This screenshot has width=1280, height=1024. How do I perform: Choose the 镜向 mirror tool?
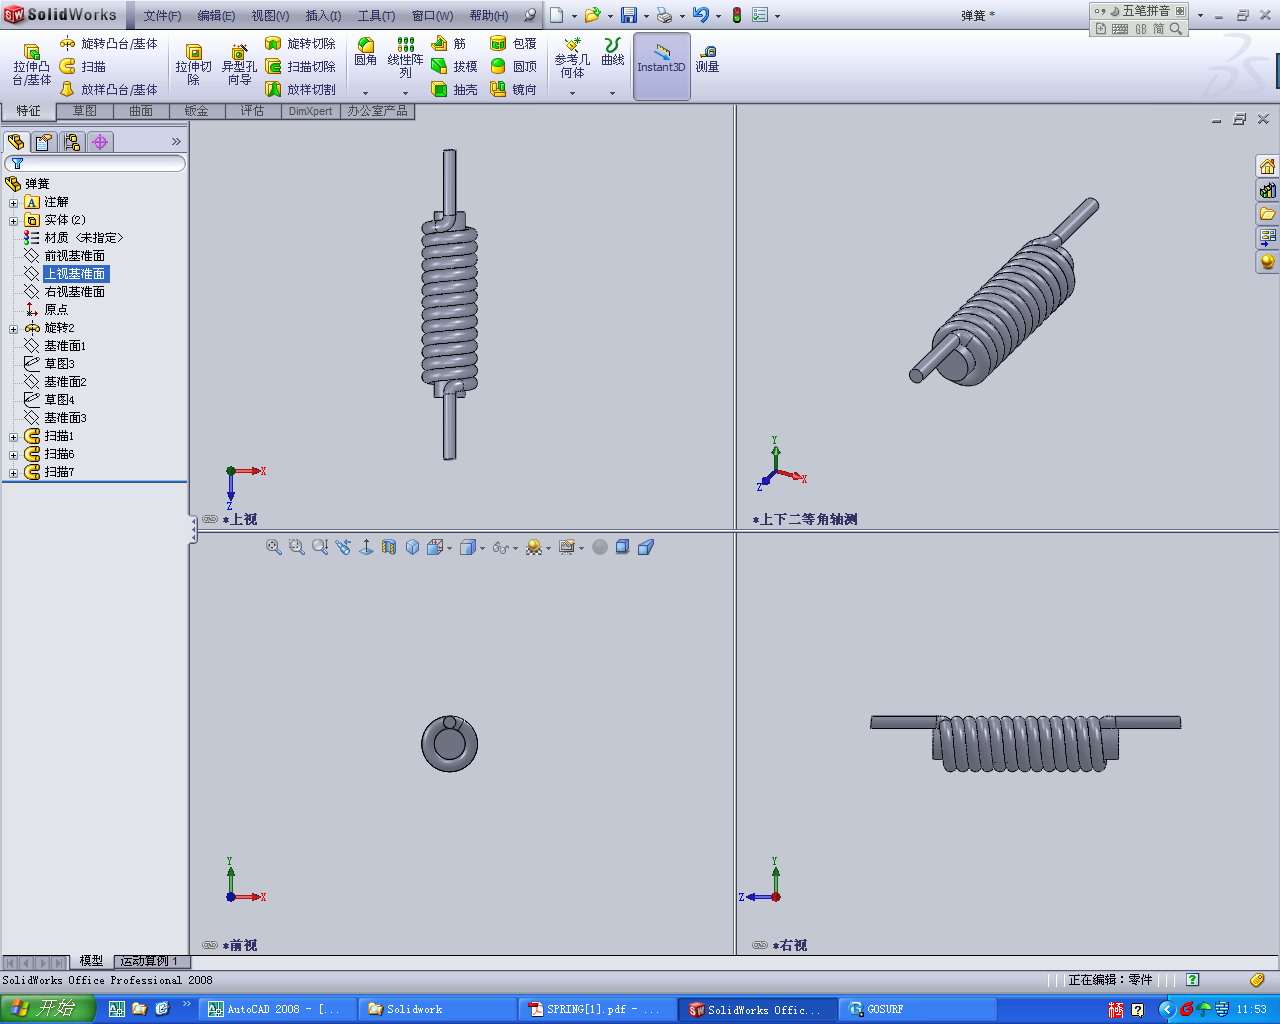514,89
